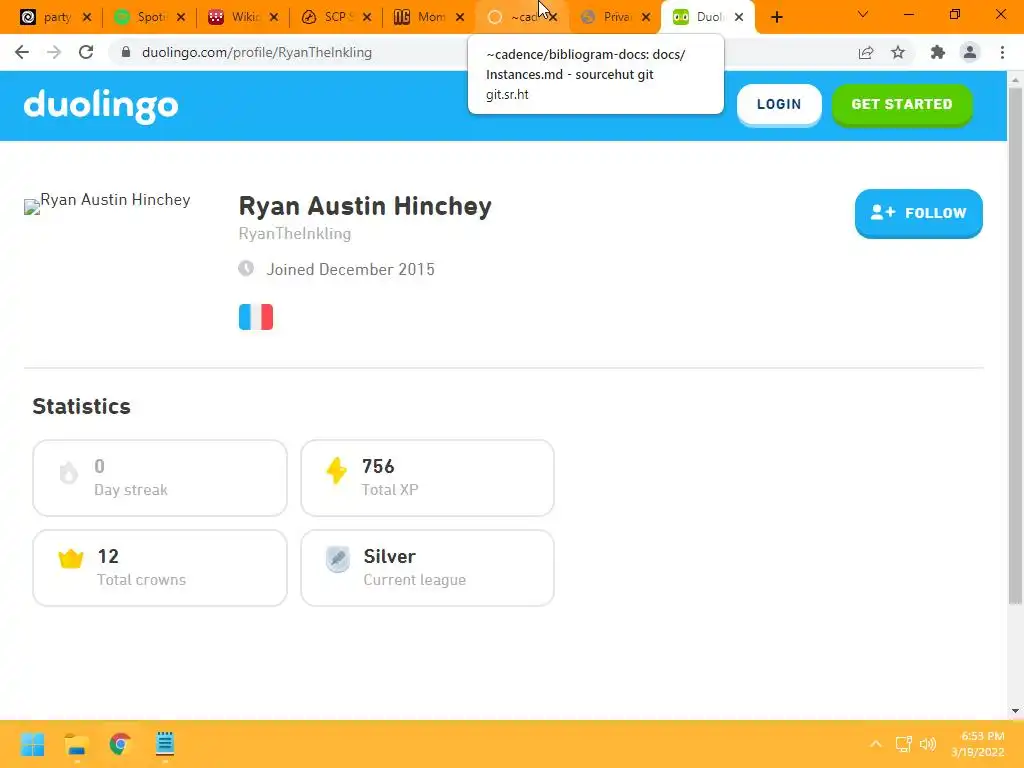
Task: Click the crown Total crowns icon
Action: (x=71, y=558)
